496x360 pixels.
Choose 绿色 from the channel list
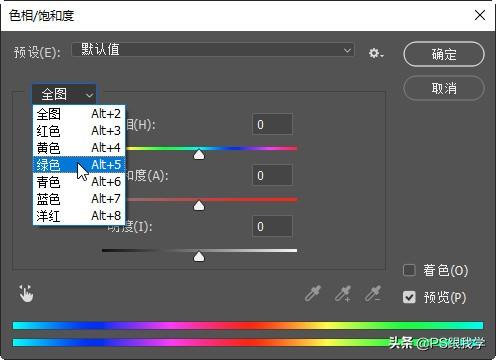[x=79, y=165]
